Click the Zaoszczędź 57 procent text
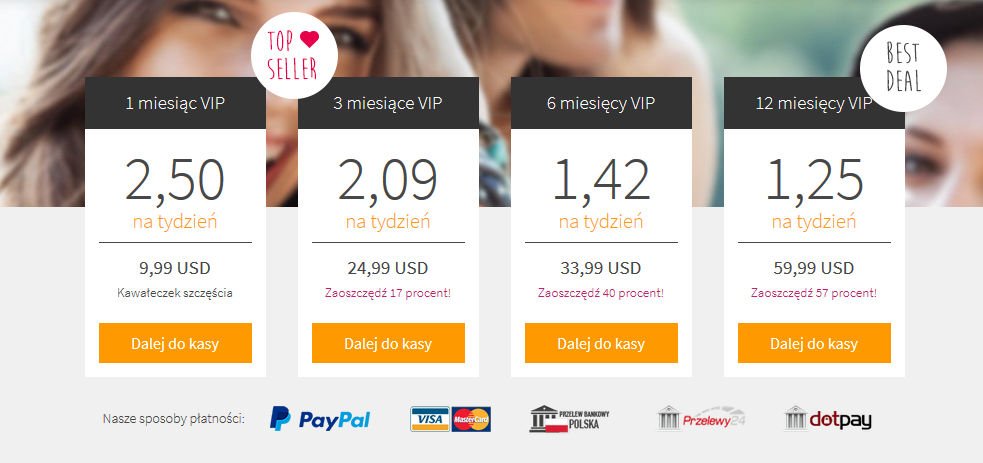 coord(814,293)
